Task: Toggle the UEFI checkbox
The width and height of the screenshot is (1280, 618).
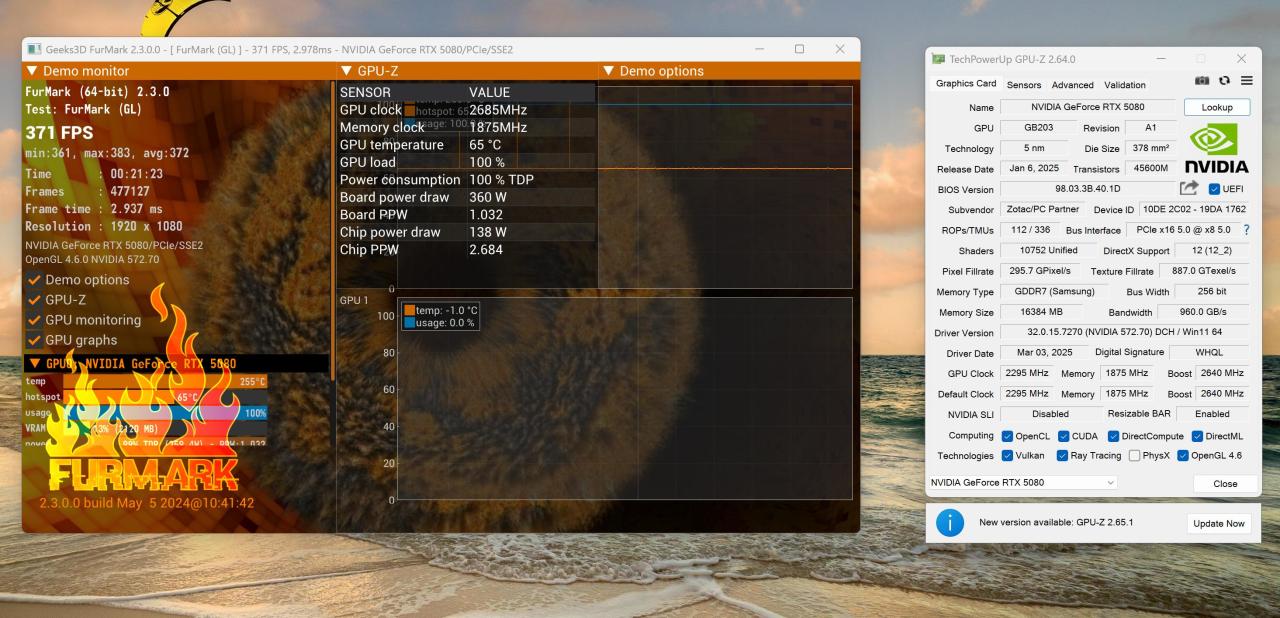Action: pyautogui.click(x=1214, y=189)
